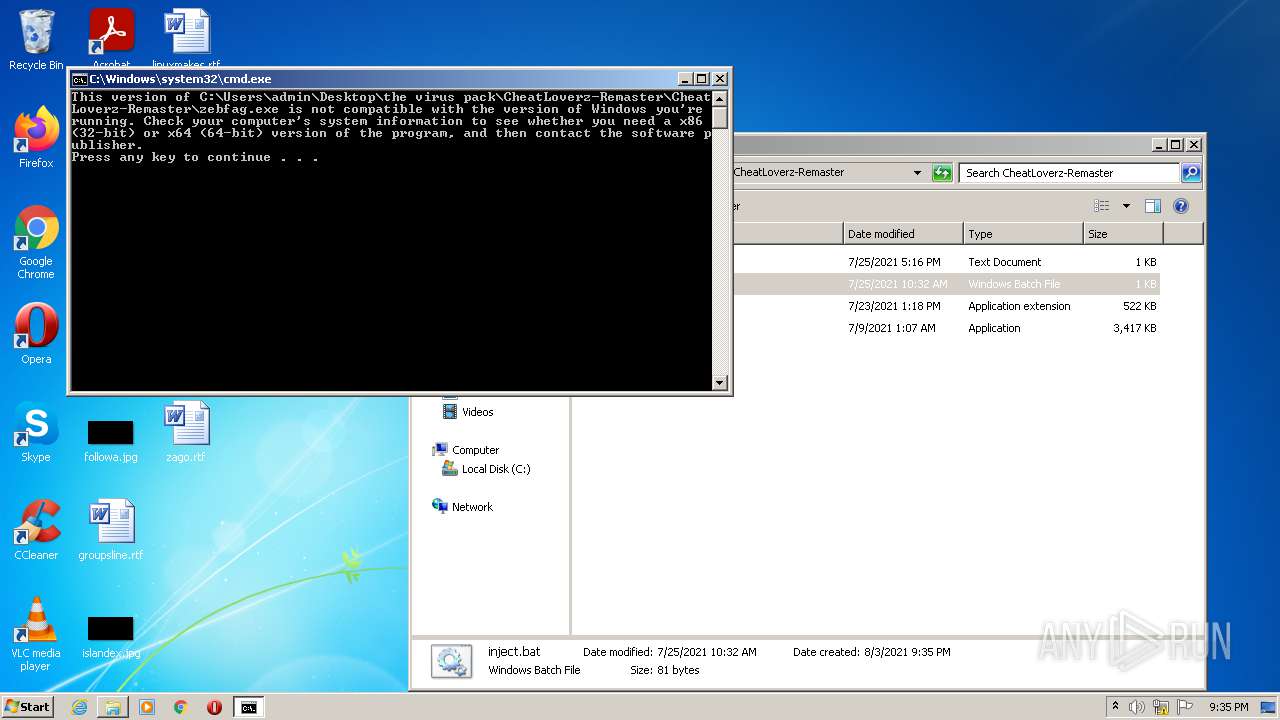Click the Explorer refresh button
This screenshot has height=720, width=1280.
tap(942, 173)
